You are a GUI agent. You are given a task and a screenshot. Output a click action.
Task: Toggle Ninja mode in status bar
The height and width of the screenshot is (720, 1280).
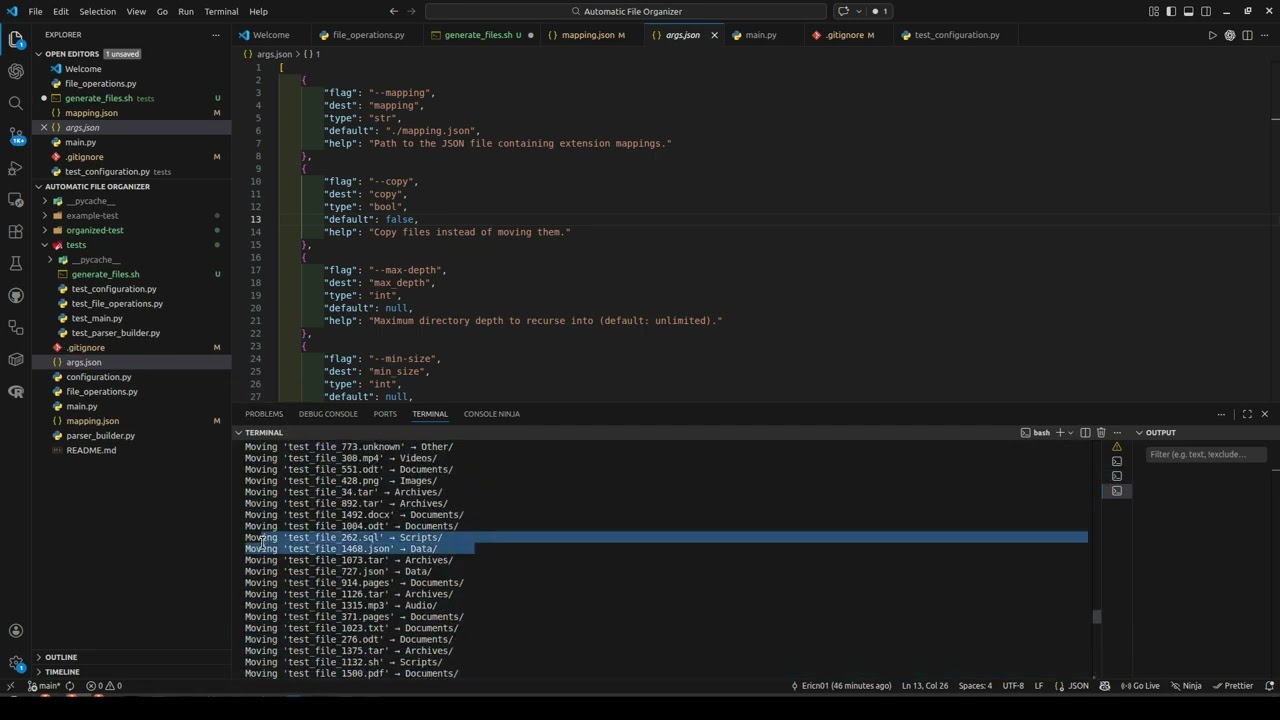pyautogui.click(x=1186, y=686)
